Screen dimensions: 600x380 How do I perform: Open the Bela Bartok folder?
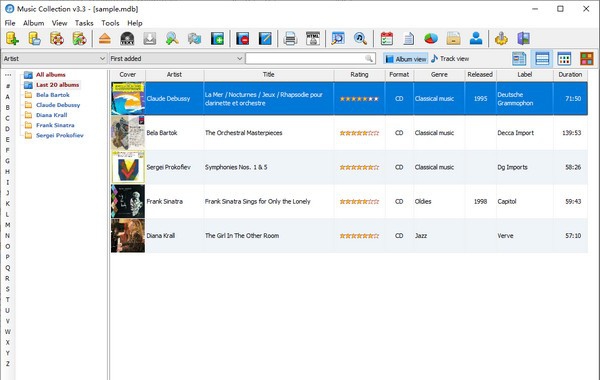point(53,95)
